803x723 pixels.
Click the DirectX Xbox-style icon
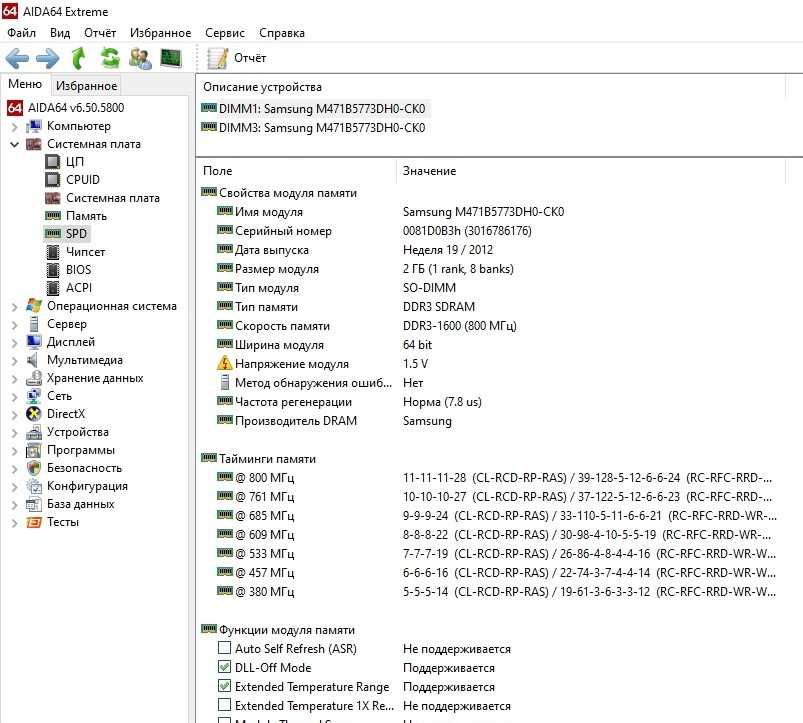point(34,414)
